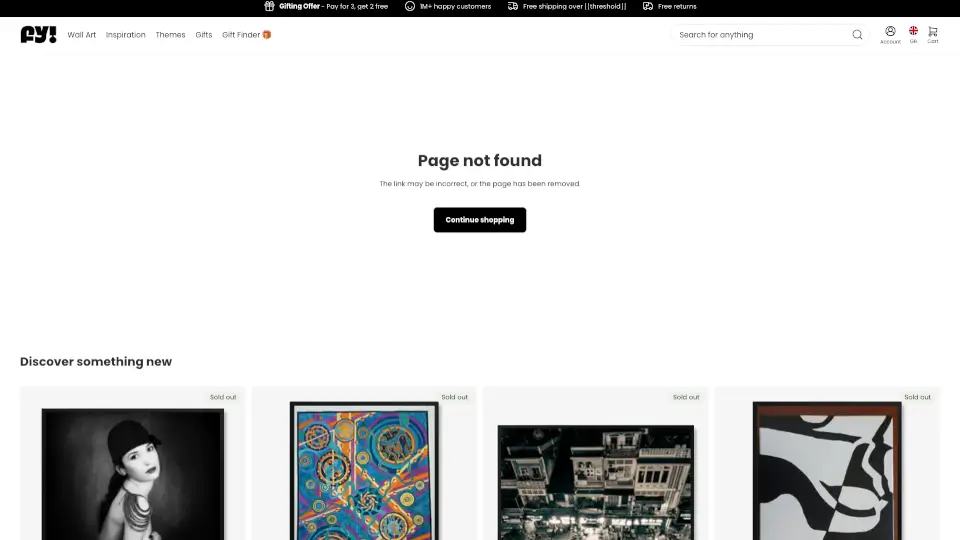The width and height of the screenshot is (960, 540).
Task: Click the search magnifier icon
Action: [857, 35]
